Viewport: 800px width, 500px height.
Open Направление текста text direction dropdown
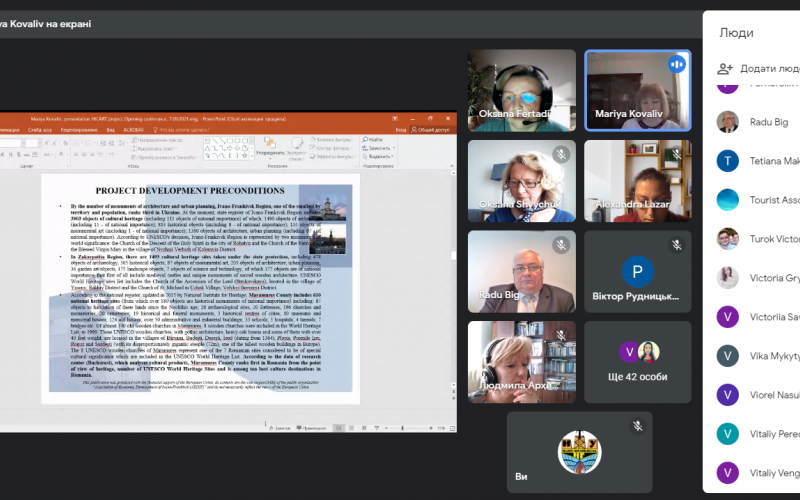pyautogui.click(x=159, y=140)
